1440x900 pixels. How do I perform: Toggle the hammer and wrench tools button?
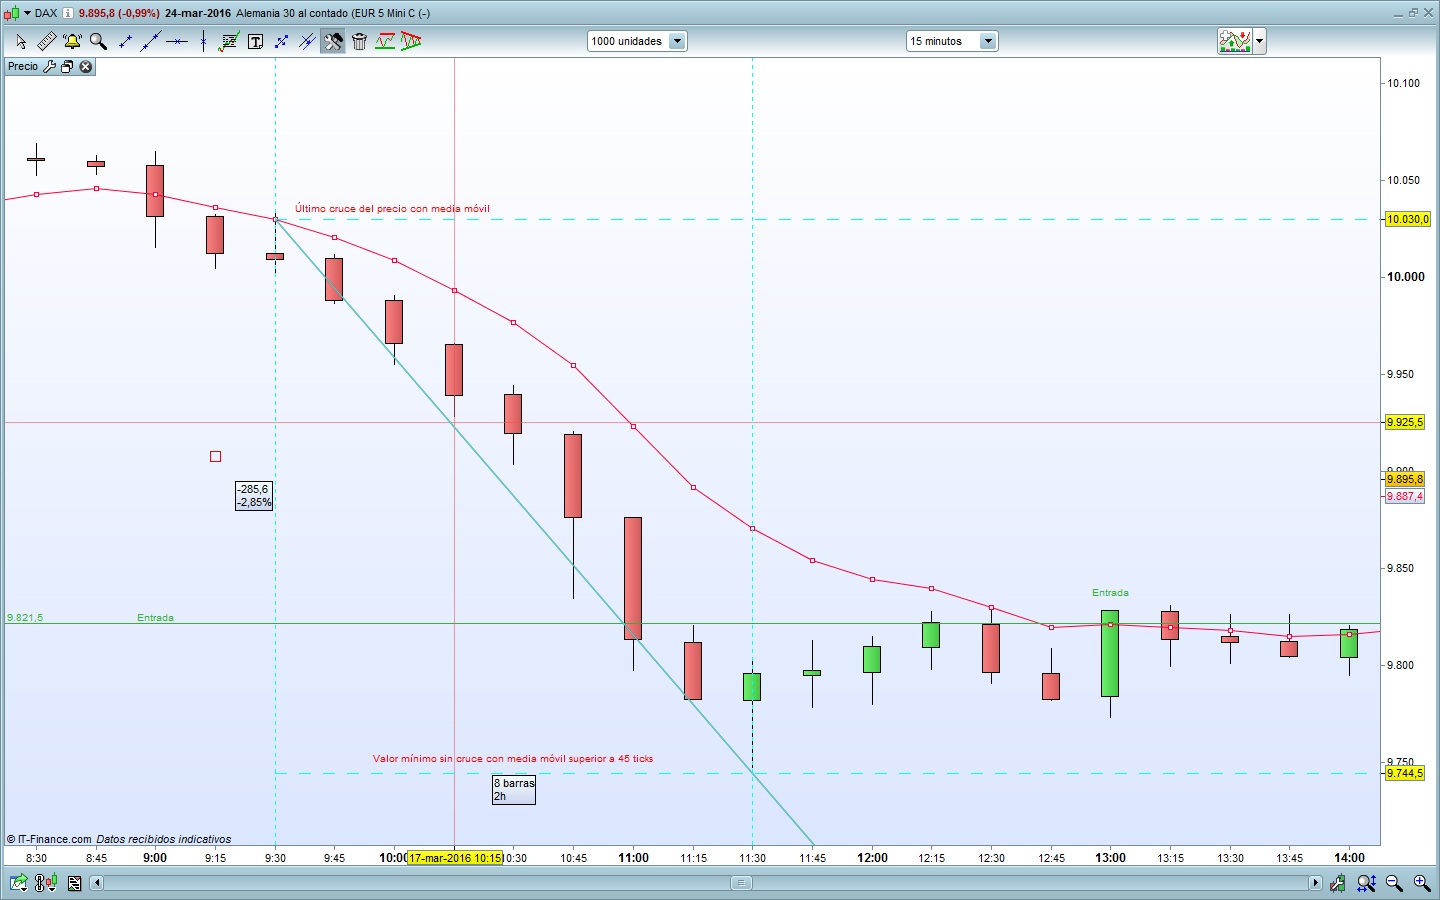pos(333,41)
